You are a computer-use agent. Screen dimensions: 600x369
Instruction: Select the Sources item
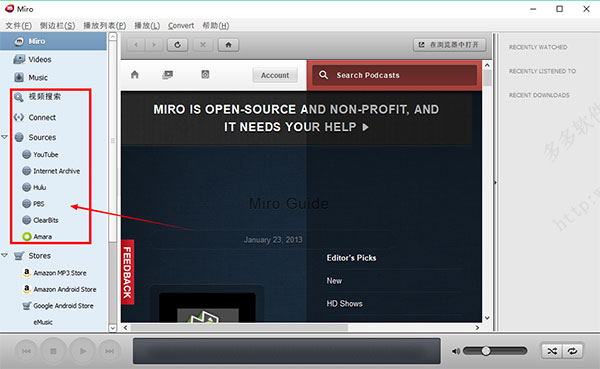click(42, 137)
